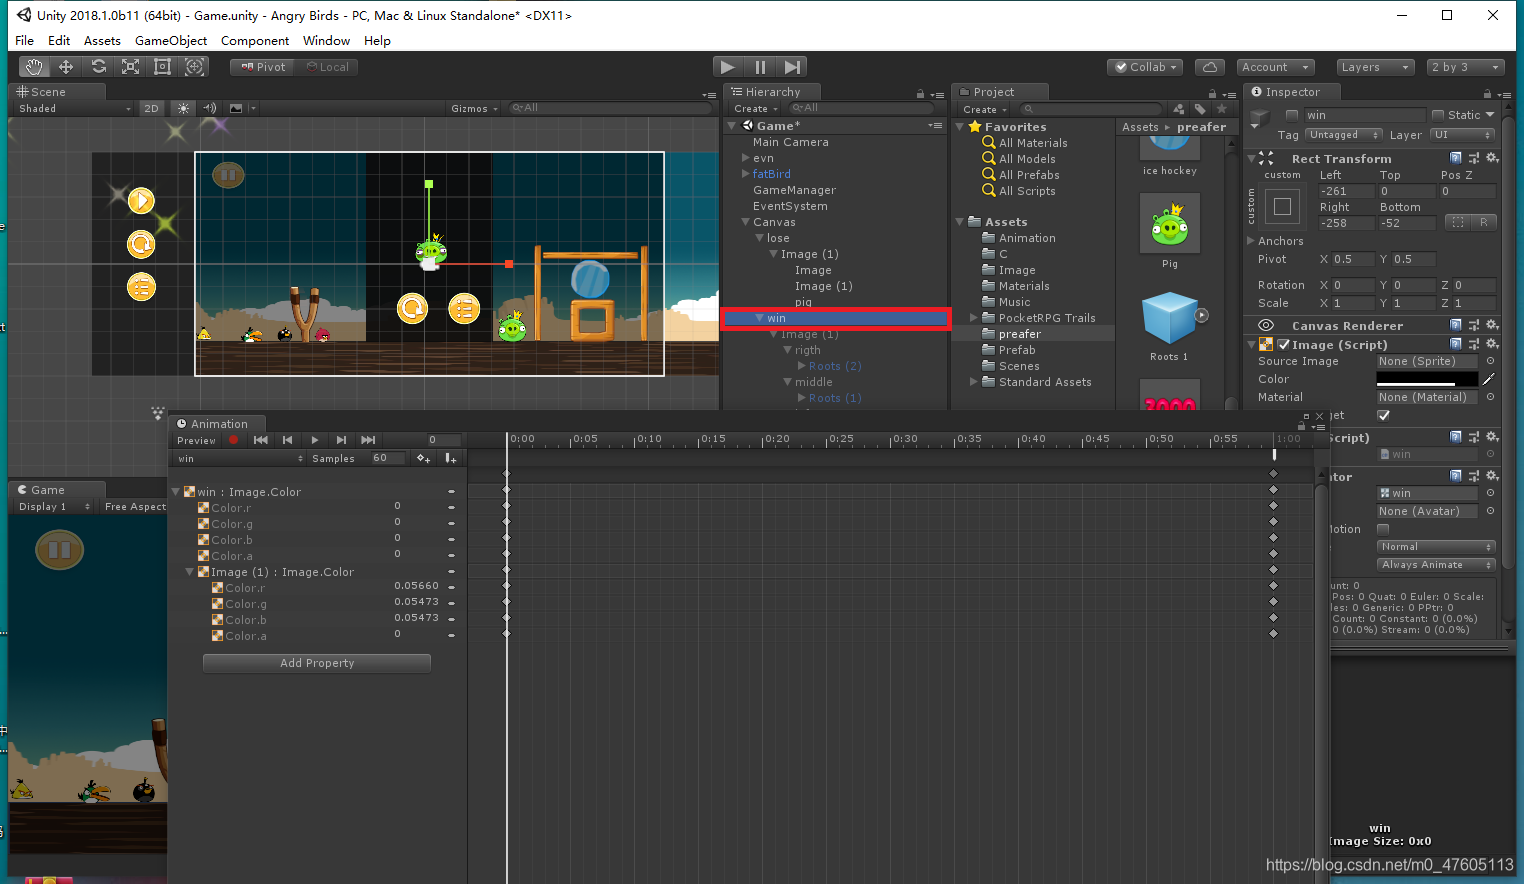This screenshot has width=1524, height=884.
Task: Open the GameObject menu
Action: [171, 41]
